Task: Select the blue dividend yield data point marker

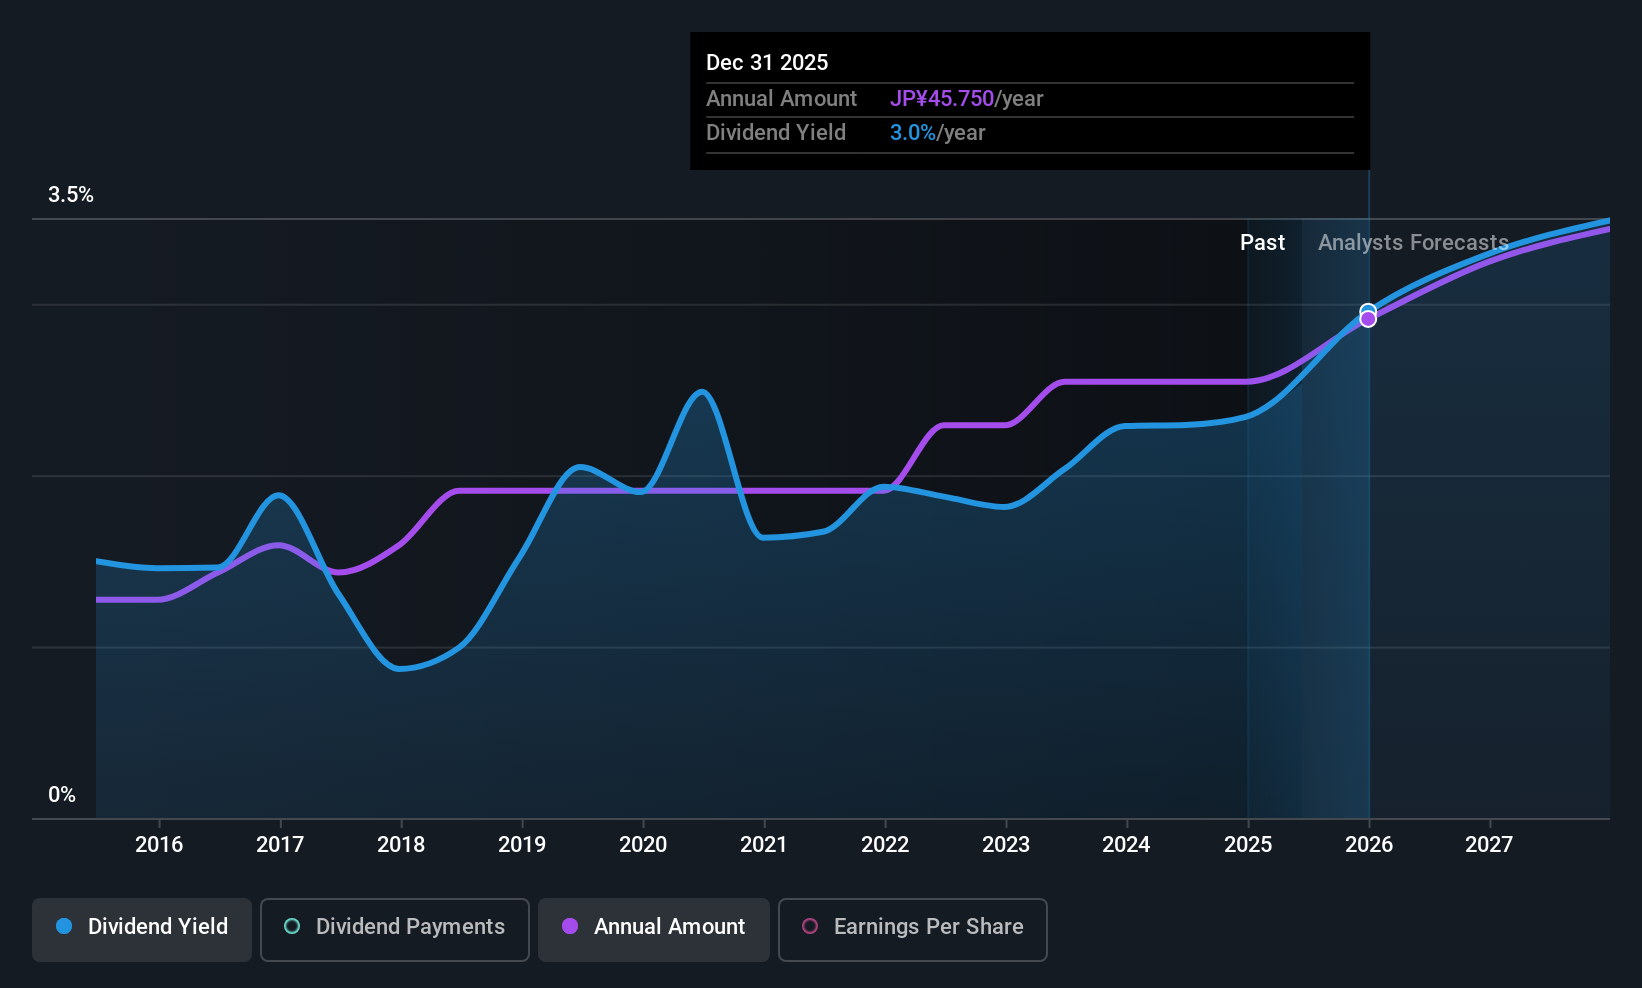Action: tap(1368, 311)
